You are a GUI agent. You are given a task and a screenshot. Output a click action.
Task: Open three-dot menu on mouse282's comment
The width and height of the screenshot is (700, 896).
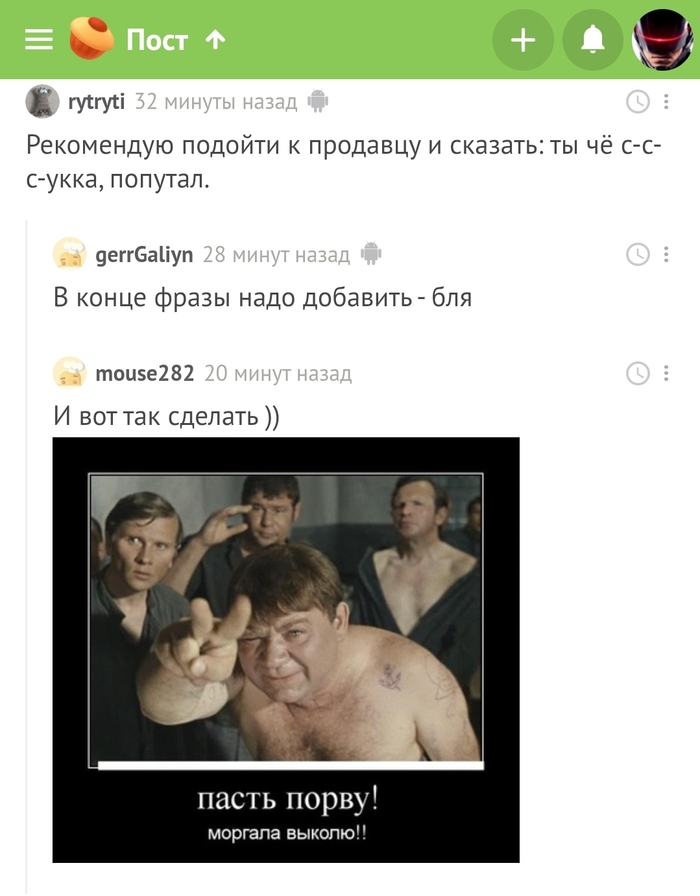(x=666, y=373)
